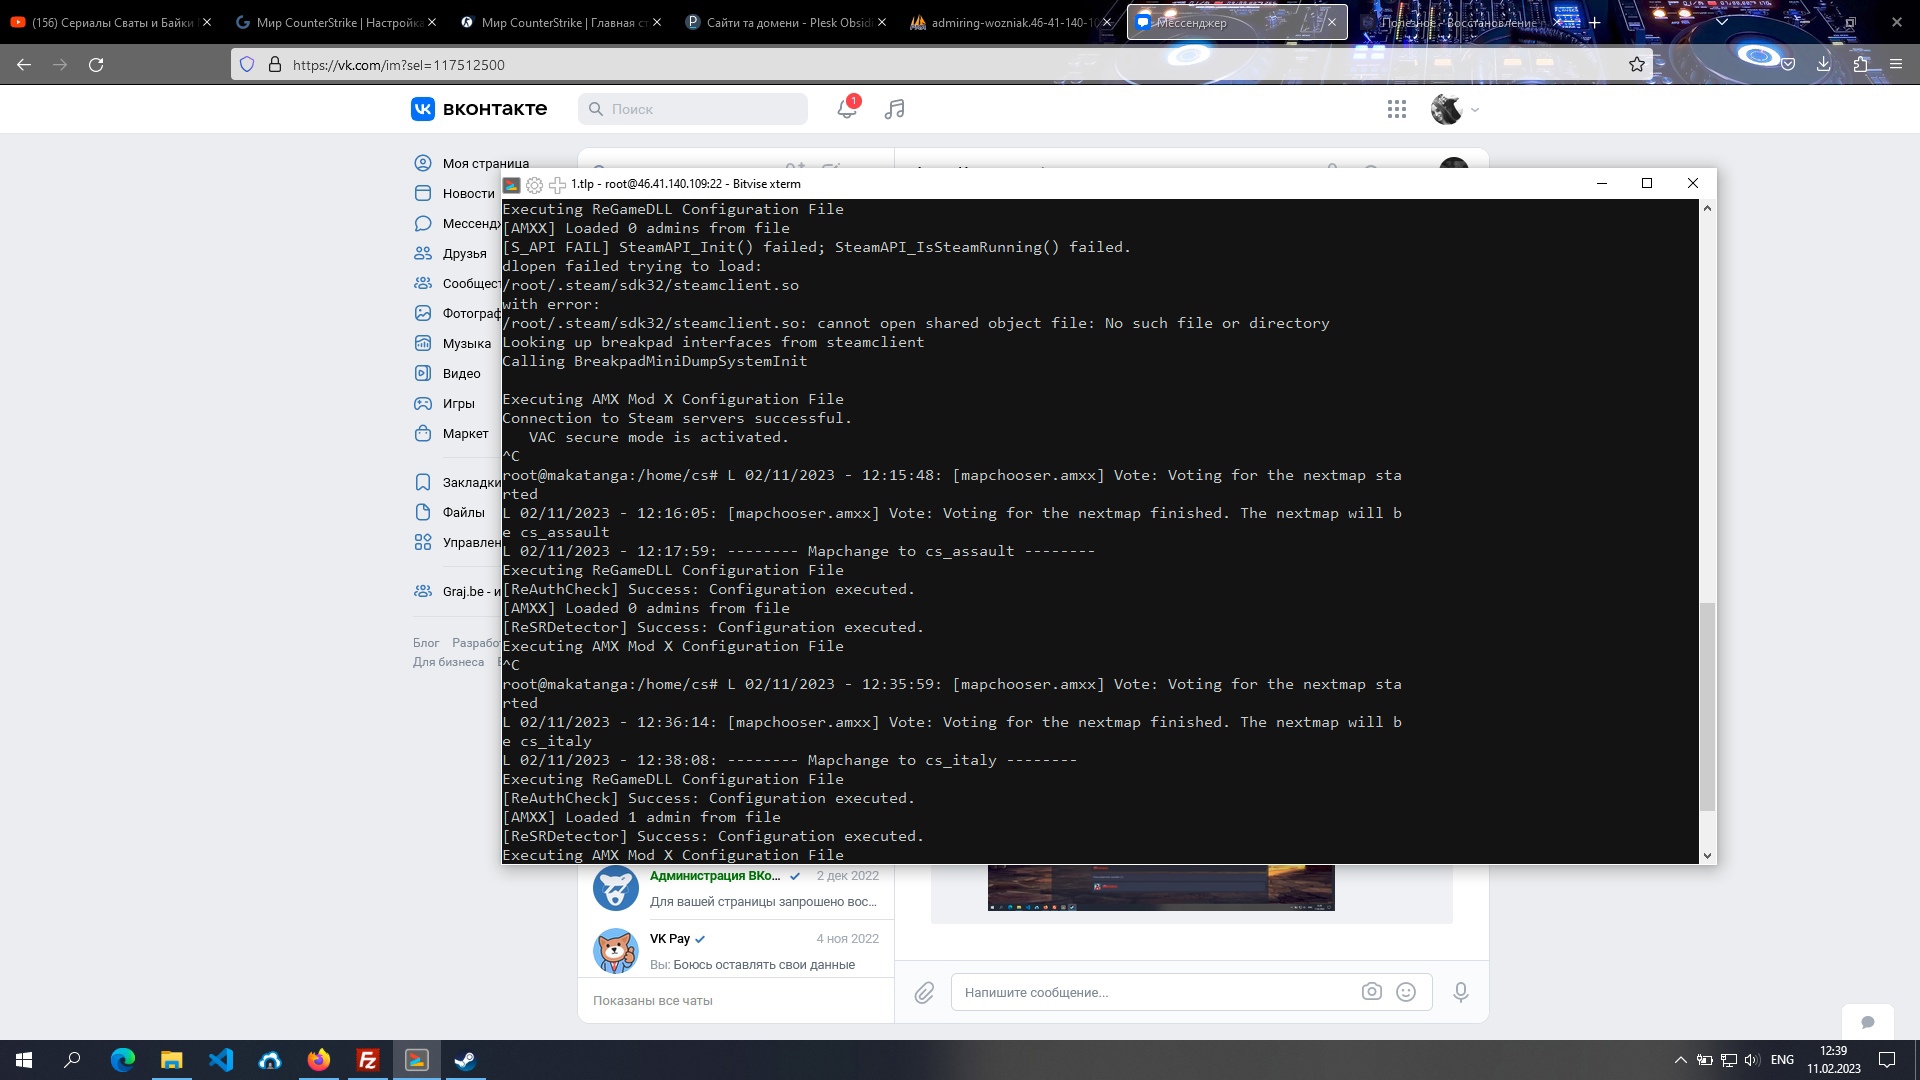Open VK Pay chat conversation
This screenshot has height=1080, width=1920.
click(736, 951)
